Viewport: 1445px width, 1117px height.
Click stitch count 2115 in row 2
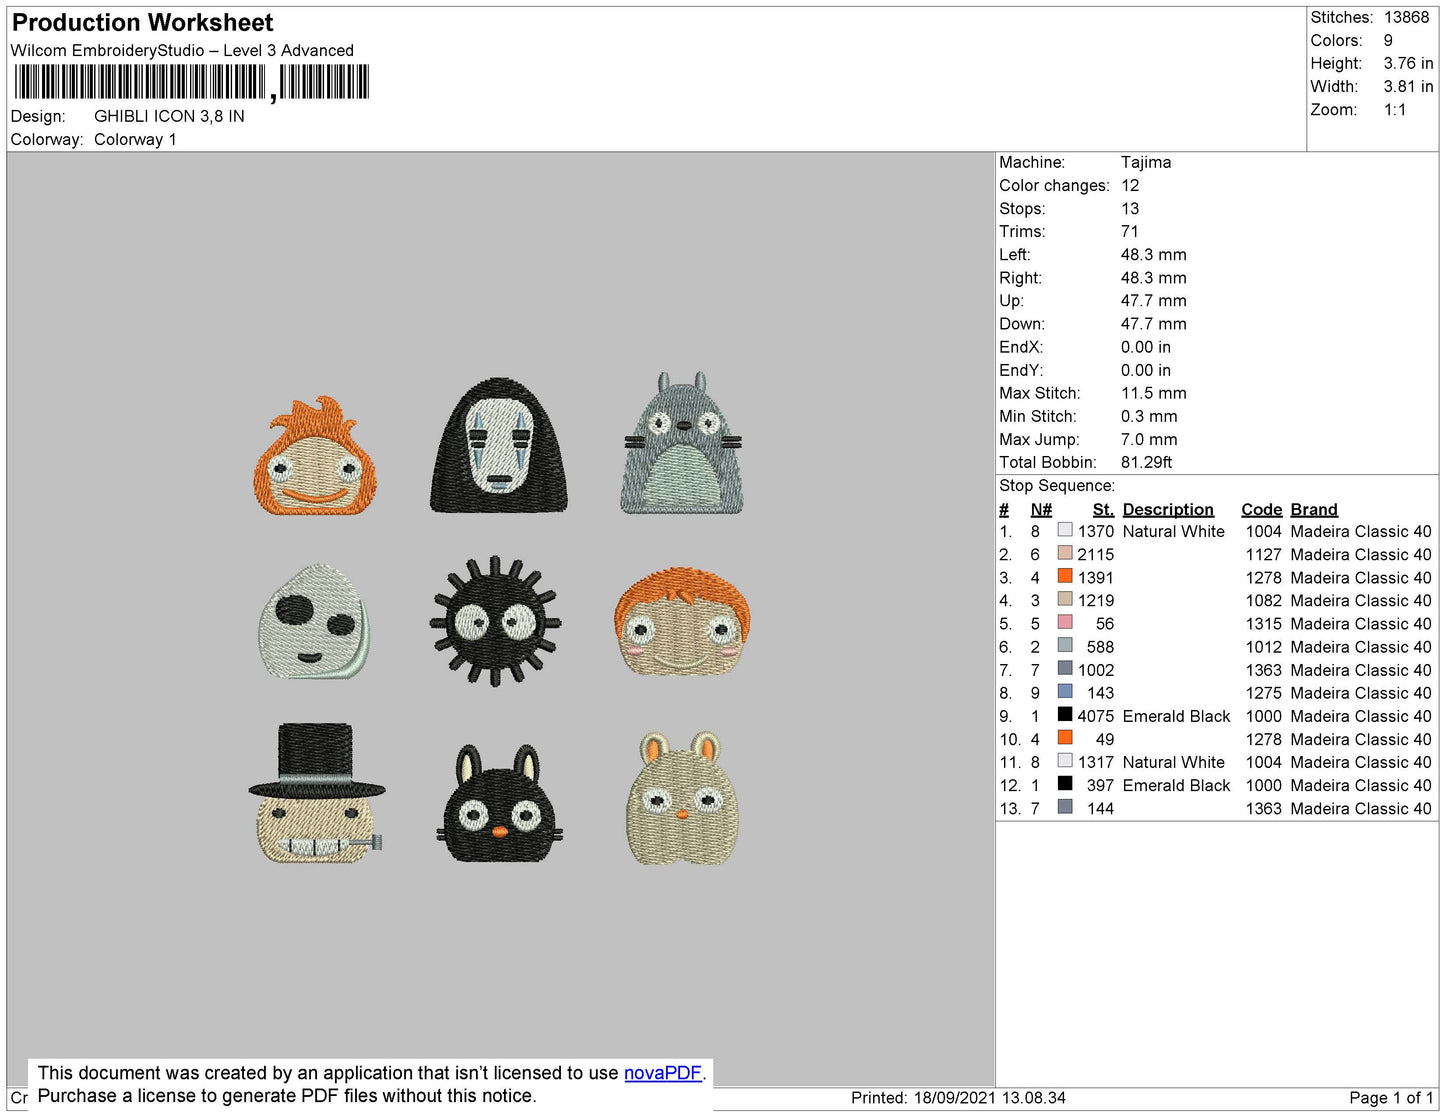pos(1096,554)
